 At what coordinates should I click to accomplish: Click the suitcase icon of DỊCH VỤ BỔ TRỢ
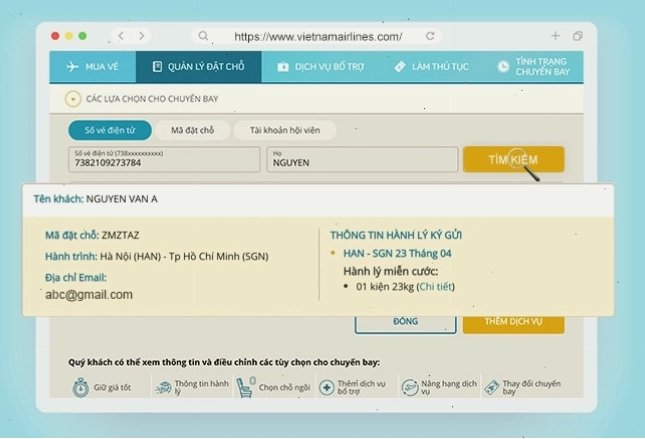(x=283, y=67)
